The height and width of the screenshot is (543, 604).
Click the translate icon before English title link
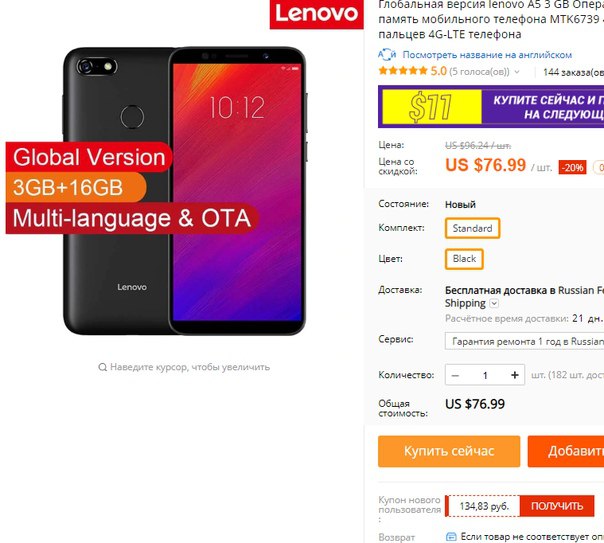[x=387, y=55]
